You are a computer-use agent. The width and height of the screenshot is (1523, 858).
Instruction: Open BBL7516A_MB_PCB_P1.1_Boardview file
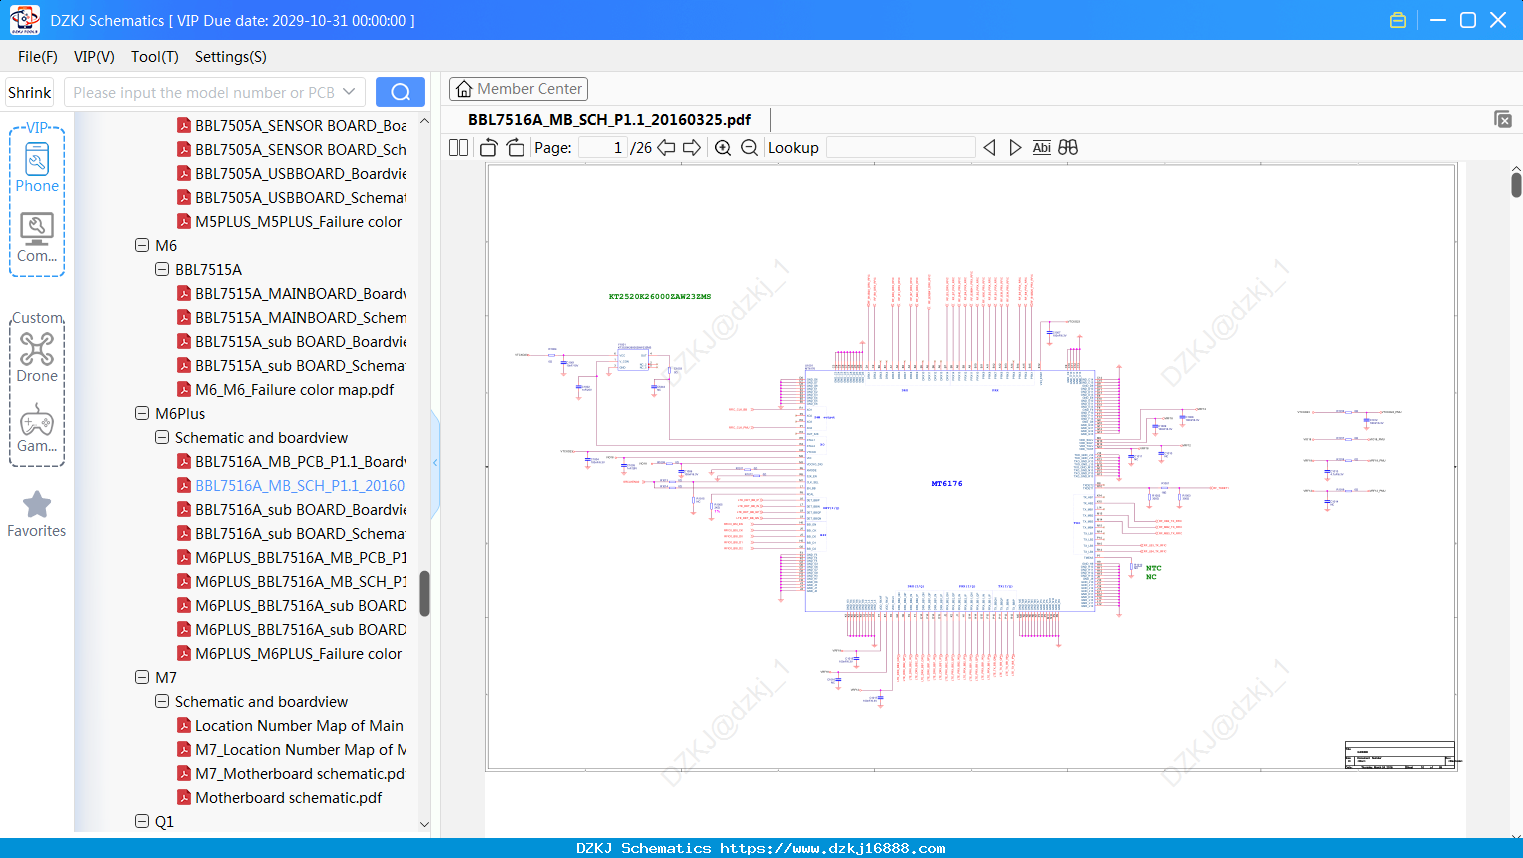(x=300, y=461)
